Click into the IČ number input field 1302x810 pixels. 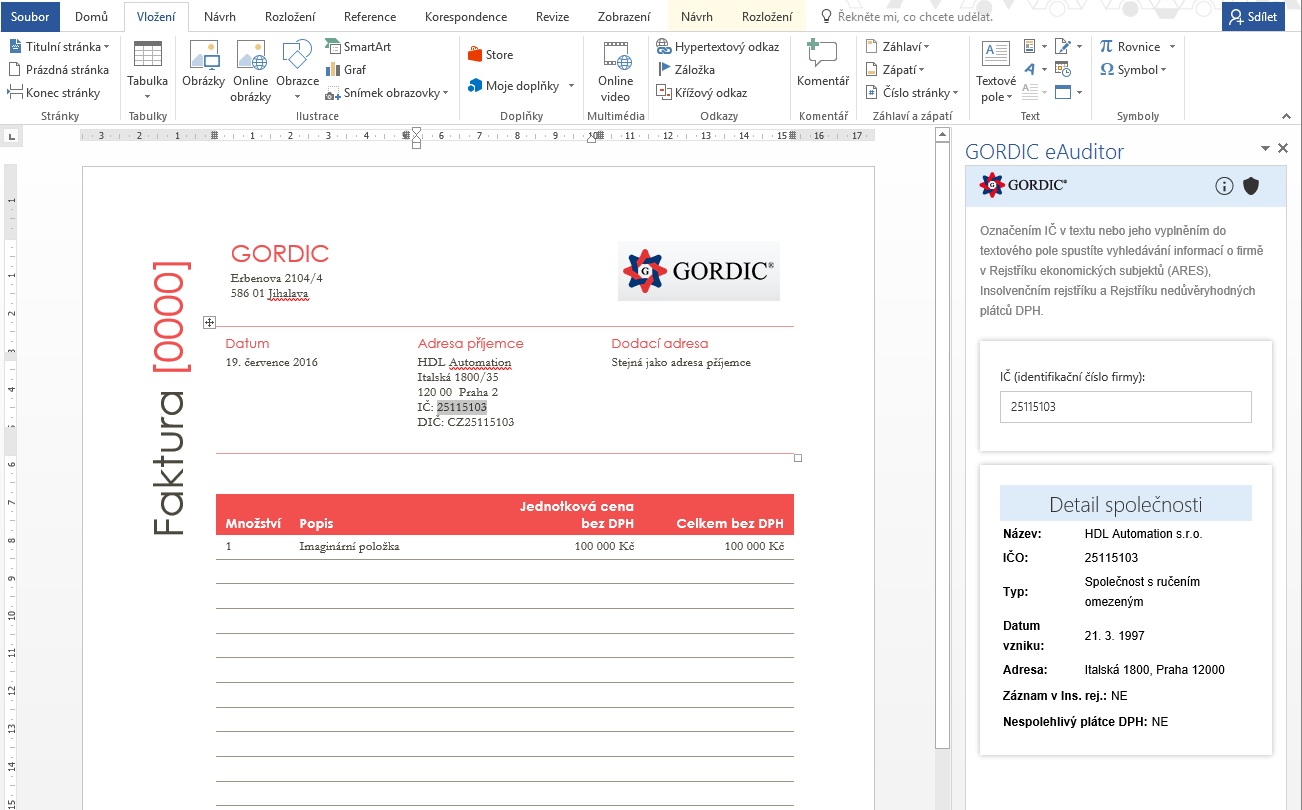1125,407
